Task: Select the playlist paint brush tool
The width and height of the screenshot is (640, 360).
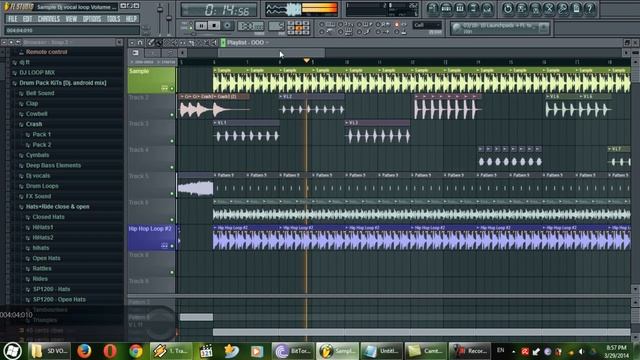Action: [x=159, y=42]
